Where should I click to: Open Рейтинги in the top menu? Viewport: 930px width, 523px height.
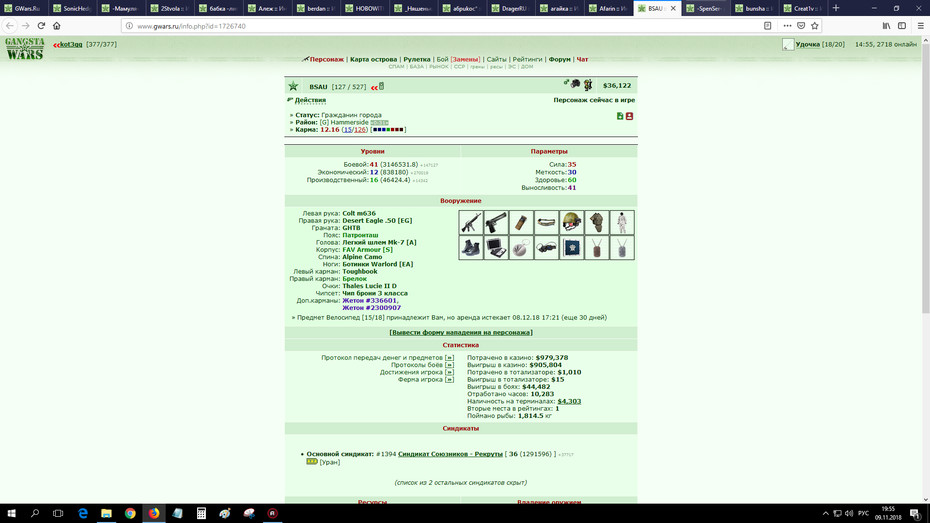[x=527, y=59]
